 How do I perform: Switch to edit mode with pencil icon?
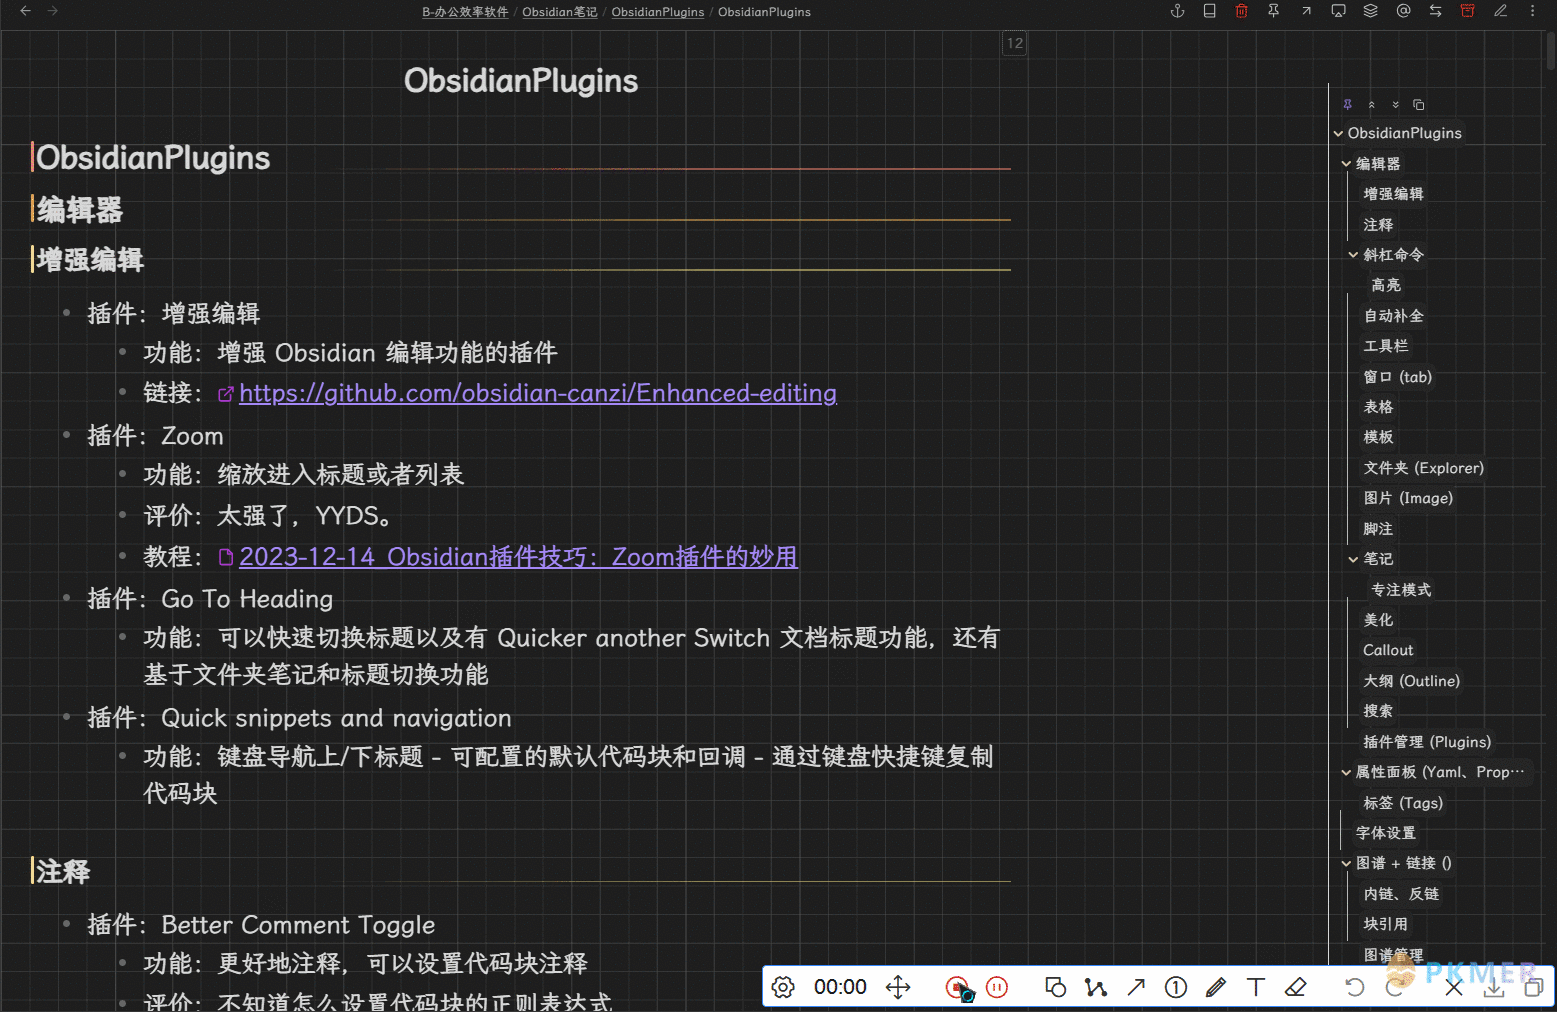[x=1500, y=11]
